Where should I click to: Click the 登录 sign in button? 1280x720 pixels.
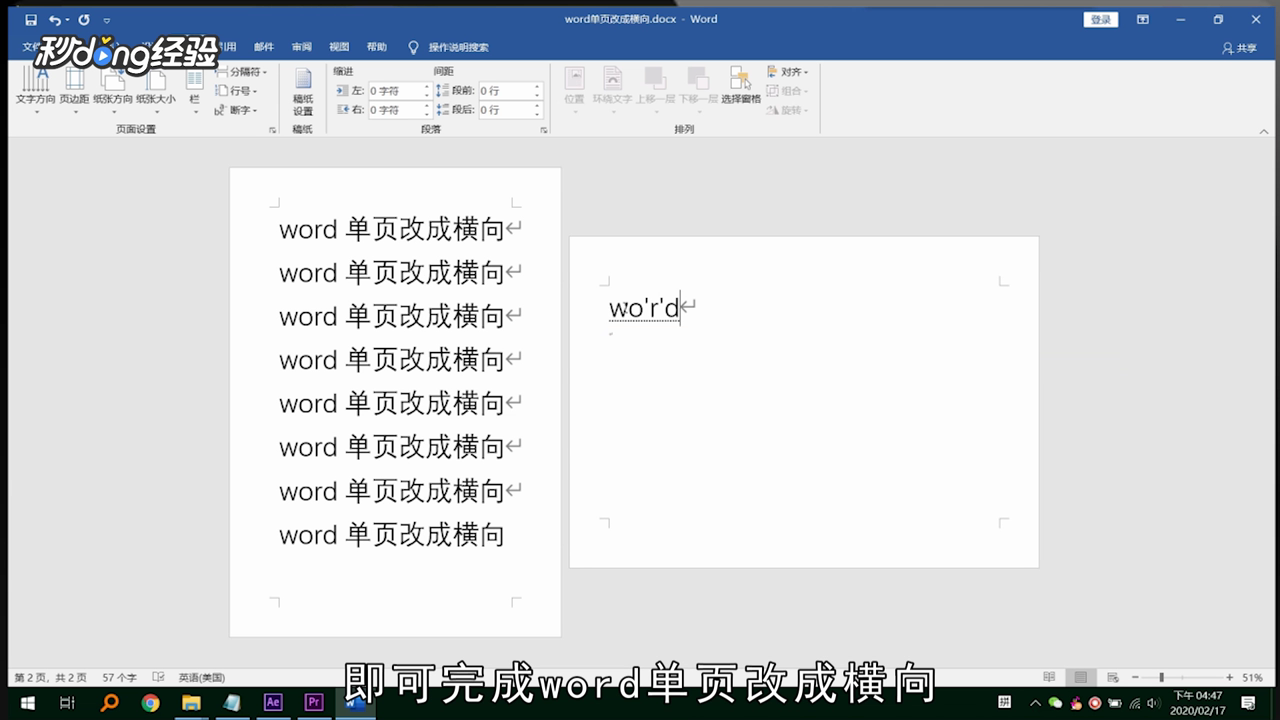(1101, 20)
